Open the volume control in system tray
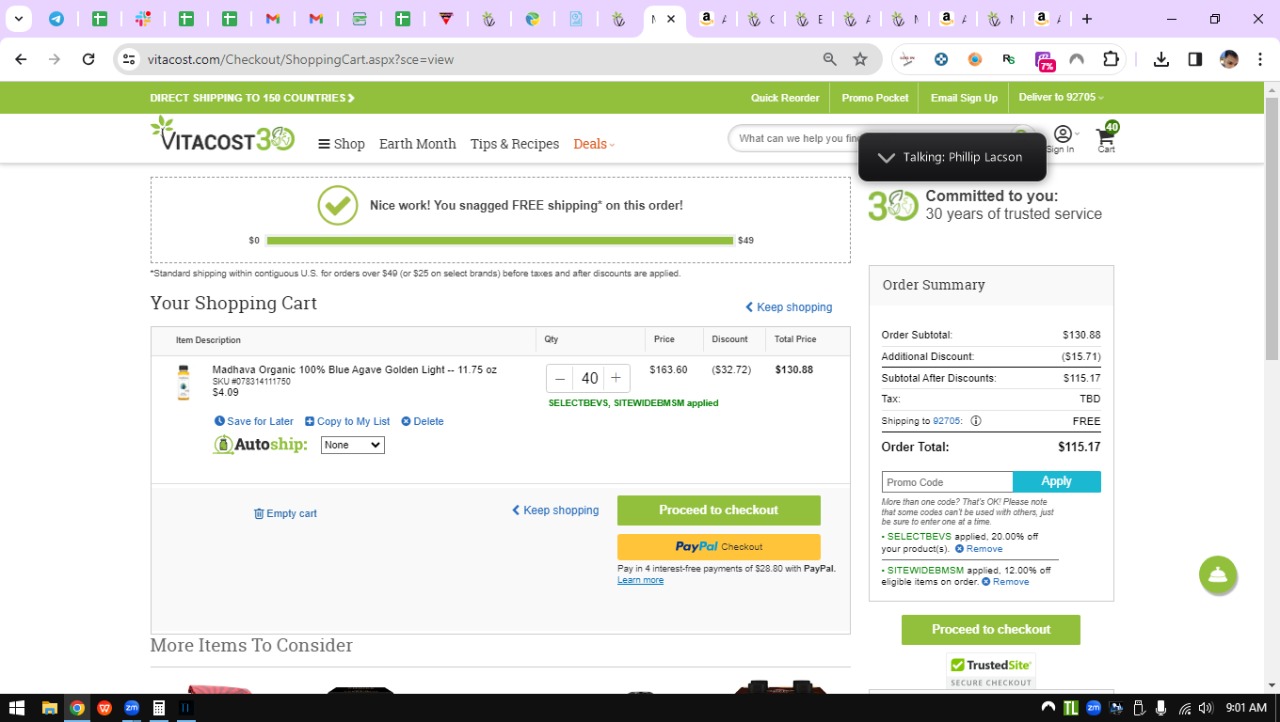1280x722 pixels. (x=1205, y=708)
